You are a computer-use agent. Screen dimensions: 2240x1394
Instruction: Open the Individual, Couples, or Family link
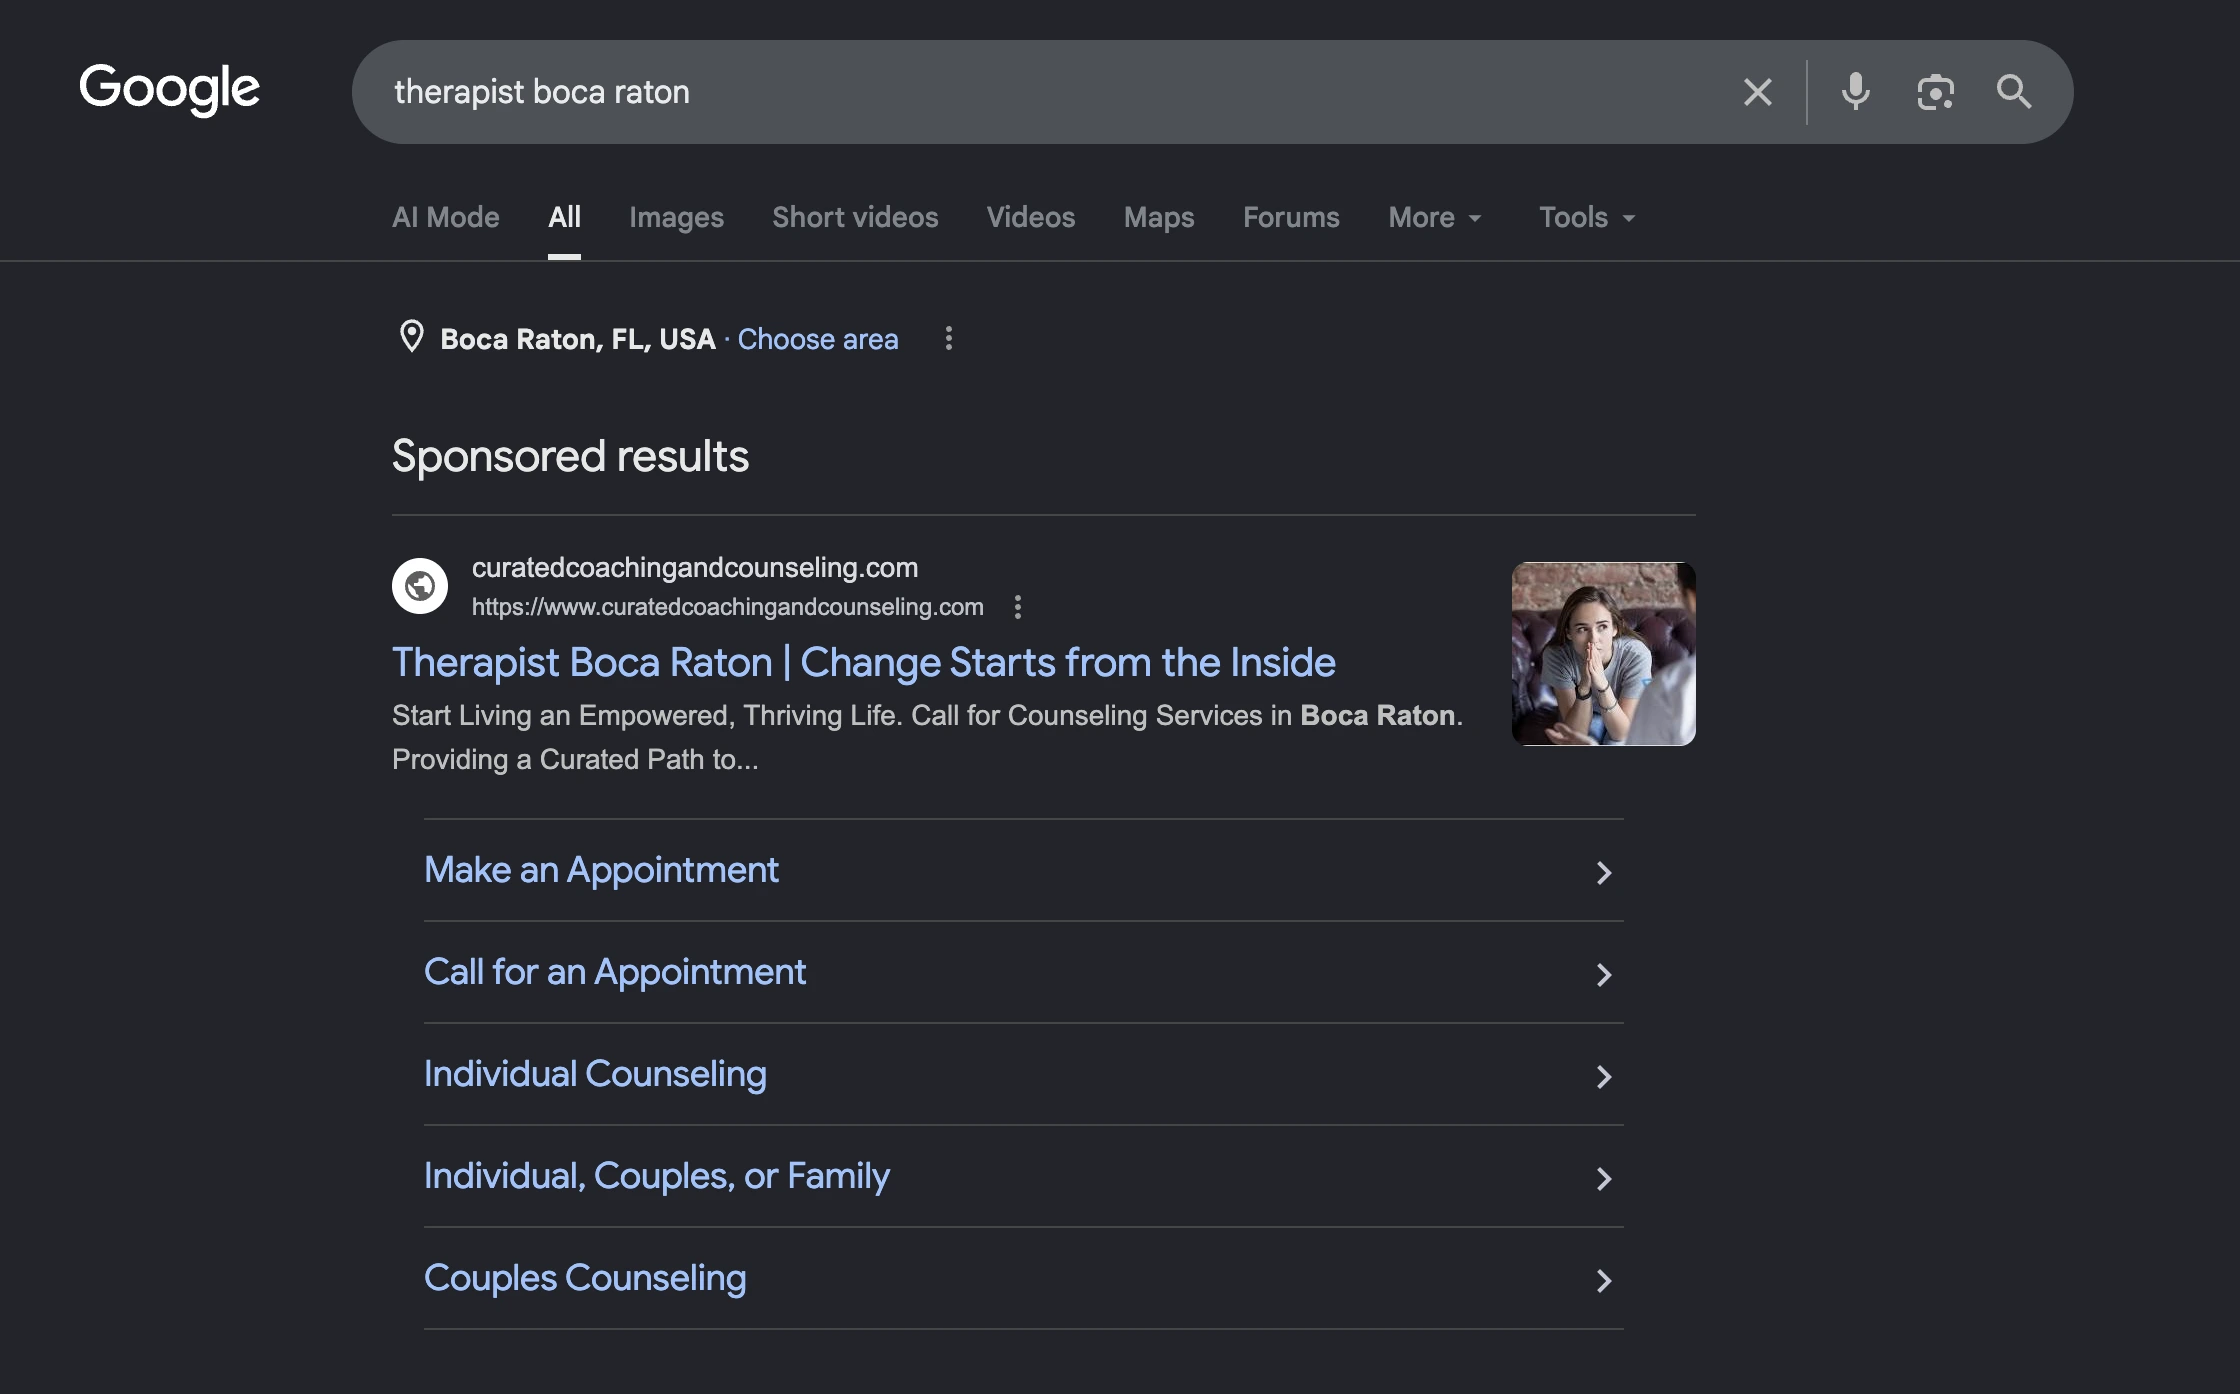(657, 1176)
